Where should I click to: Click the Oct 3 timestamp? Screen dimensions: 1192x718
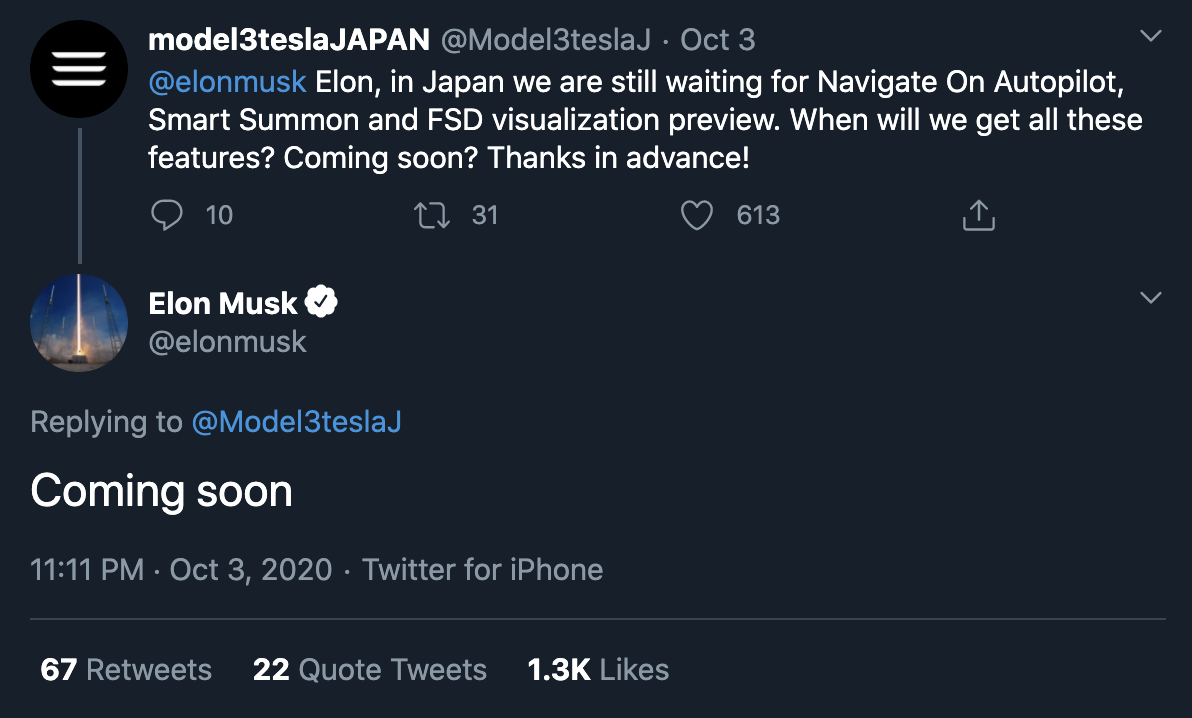718,40
